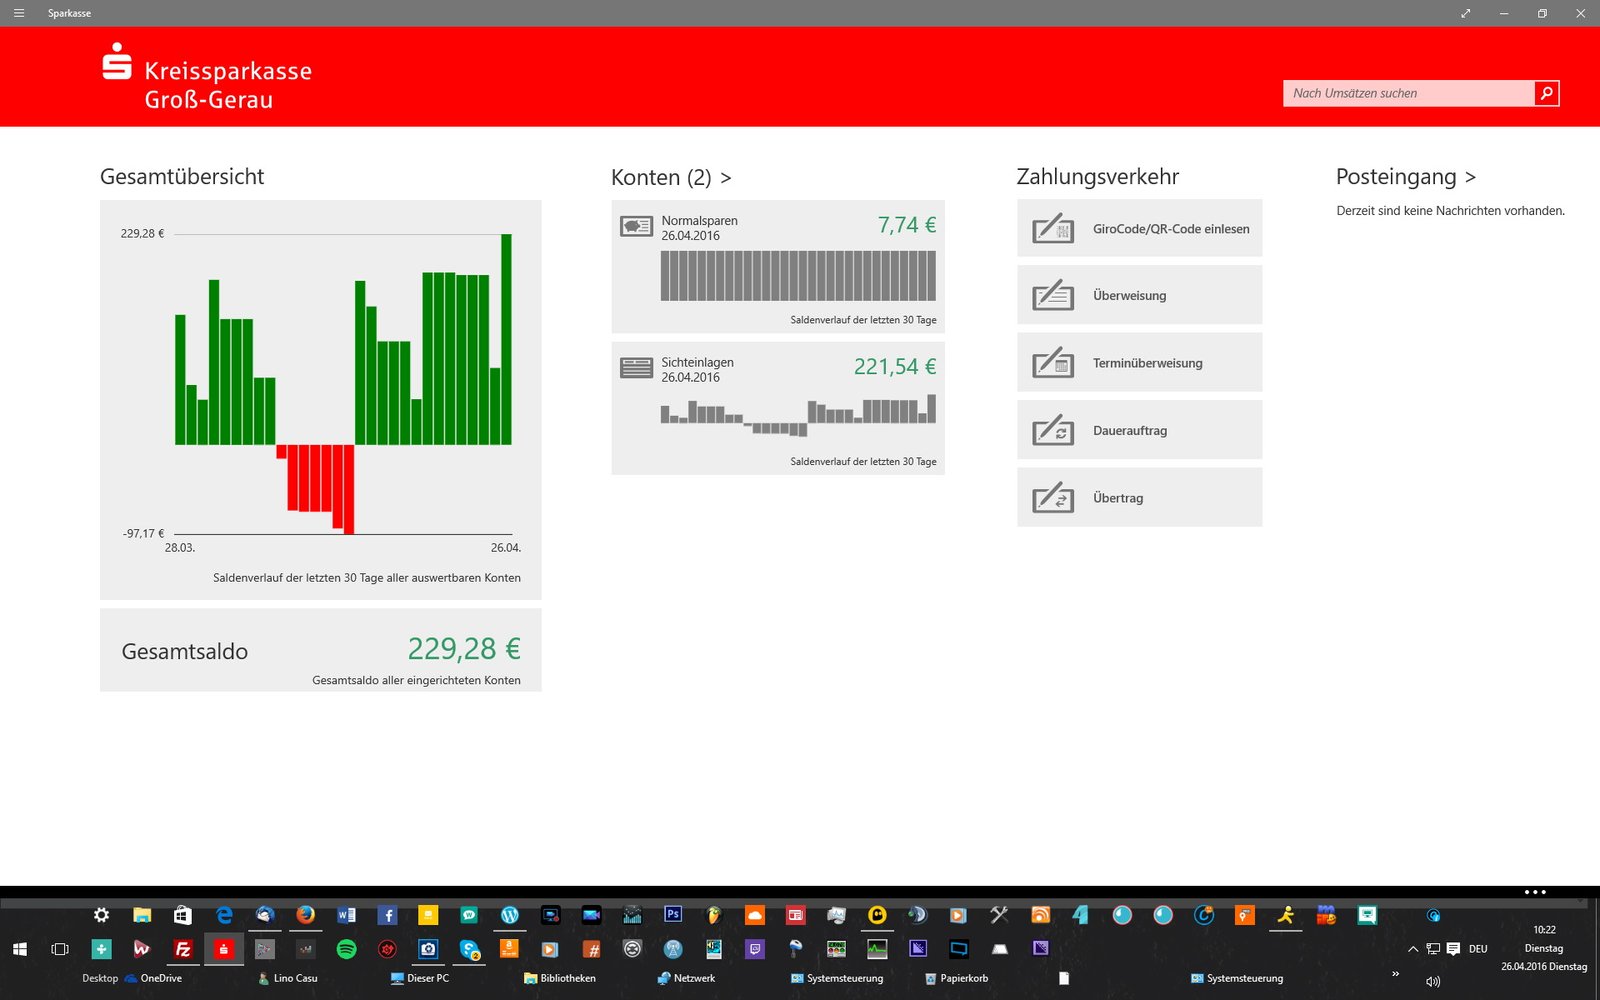The height and width of the screenshot is (1000, 1600).
Task: Expand the Posteingang section
Action: pyautogui.click(x=1405, y=177)
